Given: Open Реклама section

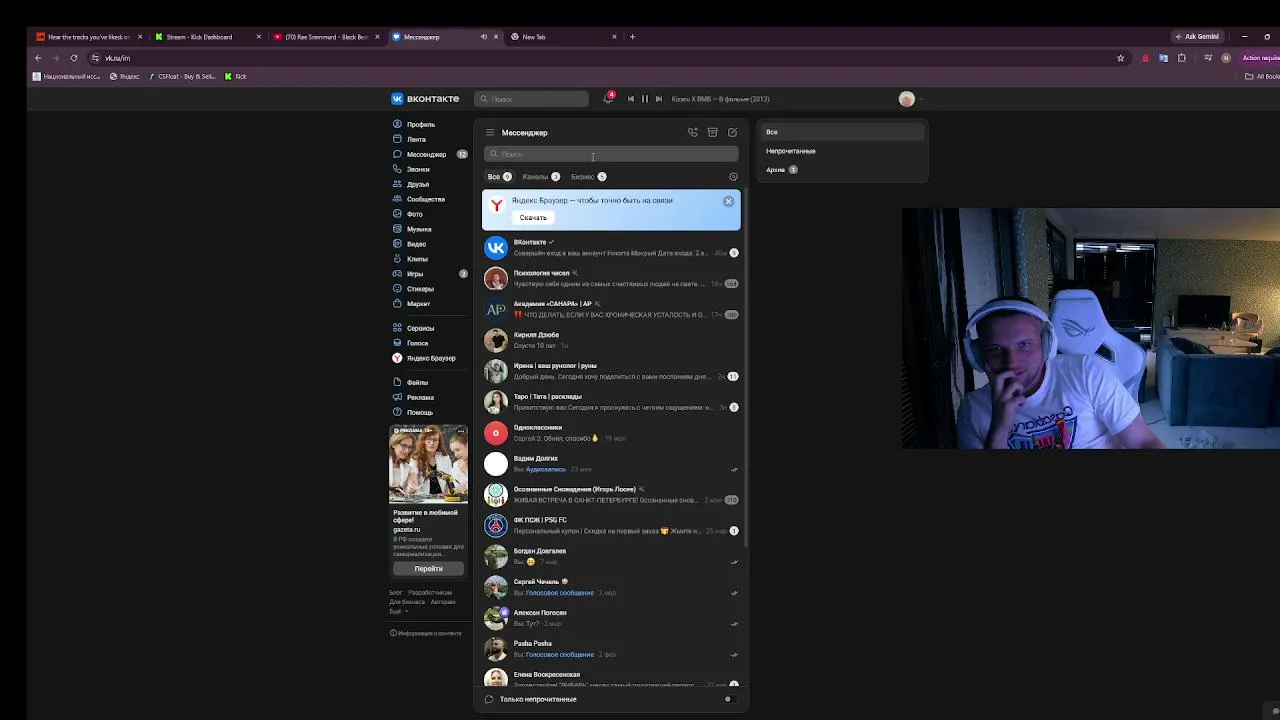Looking at the screenshot, I should tap(420, 398).
